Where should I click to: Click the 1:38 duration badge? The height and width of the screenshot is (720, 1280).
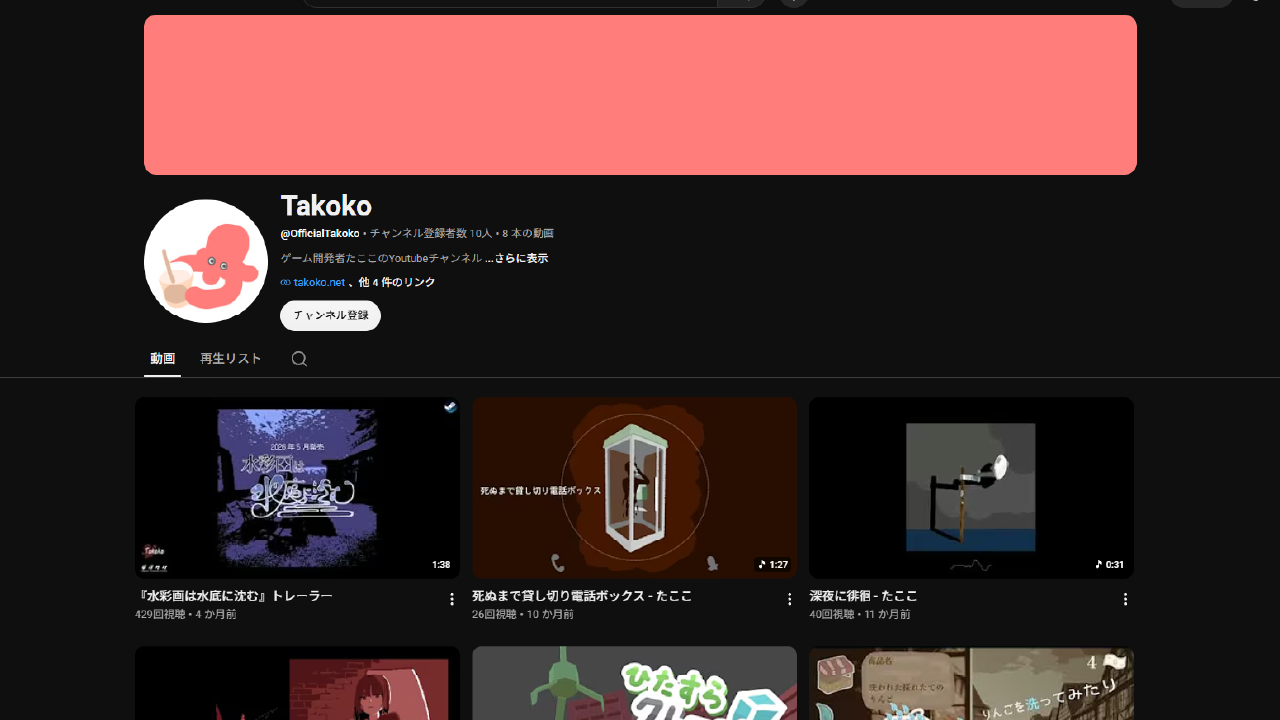441,565
